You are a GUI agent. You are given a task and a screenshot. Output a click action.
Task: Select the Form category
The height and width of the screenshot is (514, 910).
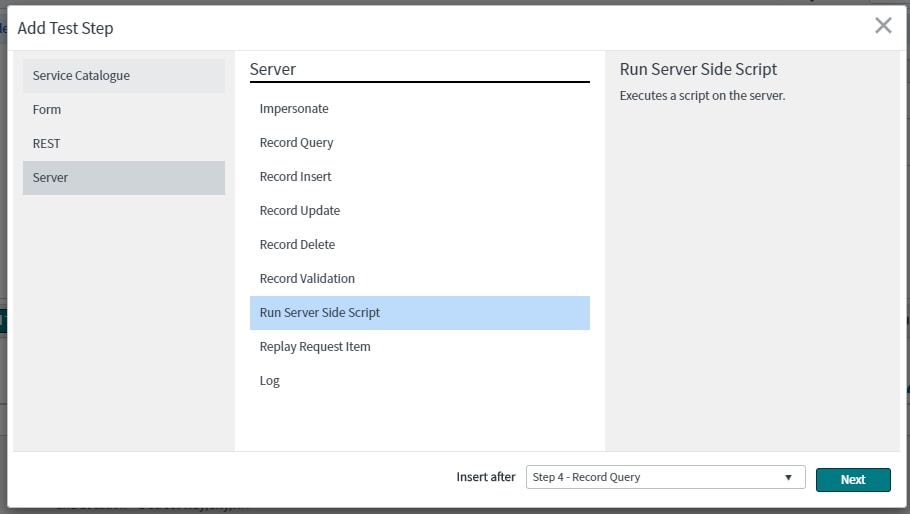coord(124,110)
